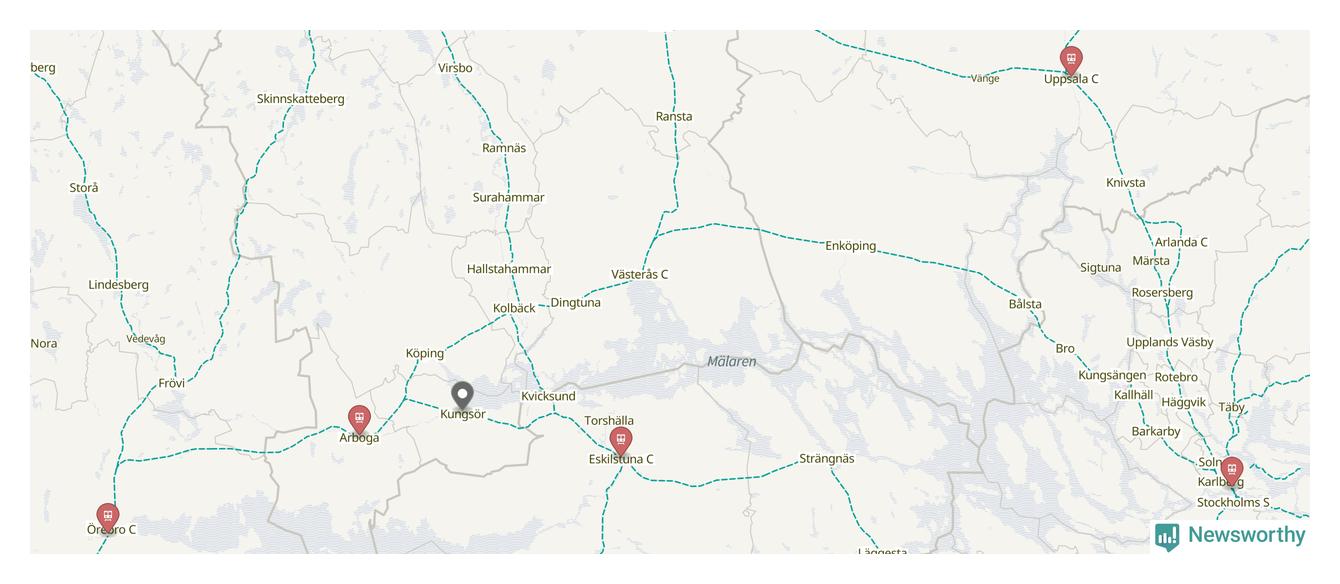Click the Stockholms S station label

[x=1233, y=503]
